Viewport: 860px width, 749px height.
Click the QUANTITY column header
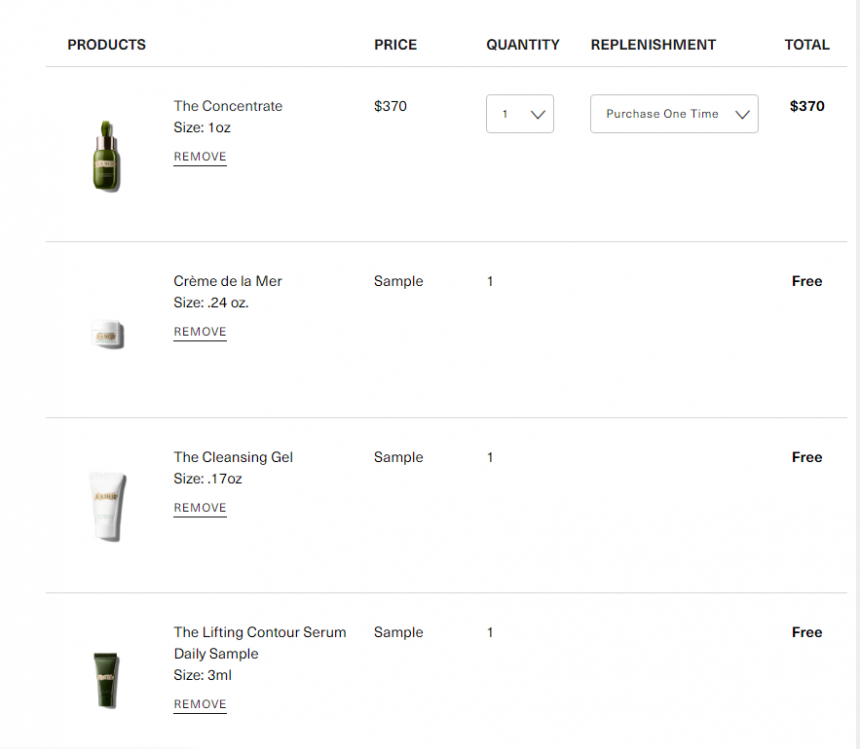click(x=523, y=44)
